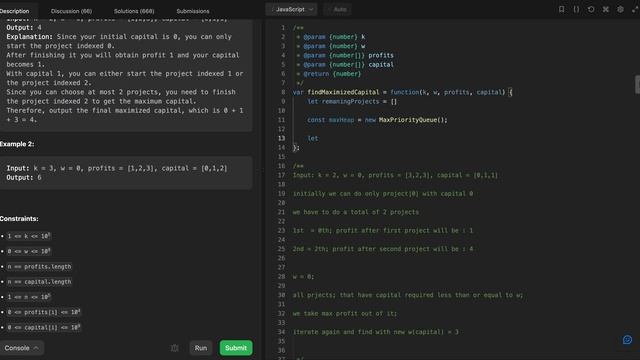Viewport: 640px width, 360px height.
Task: Open the Submissions tab
Action: [193, 11]
